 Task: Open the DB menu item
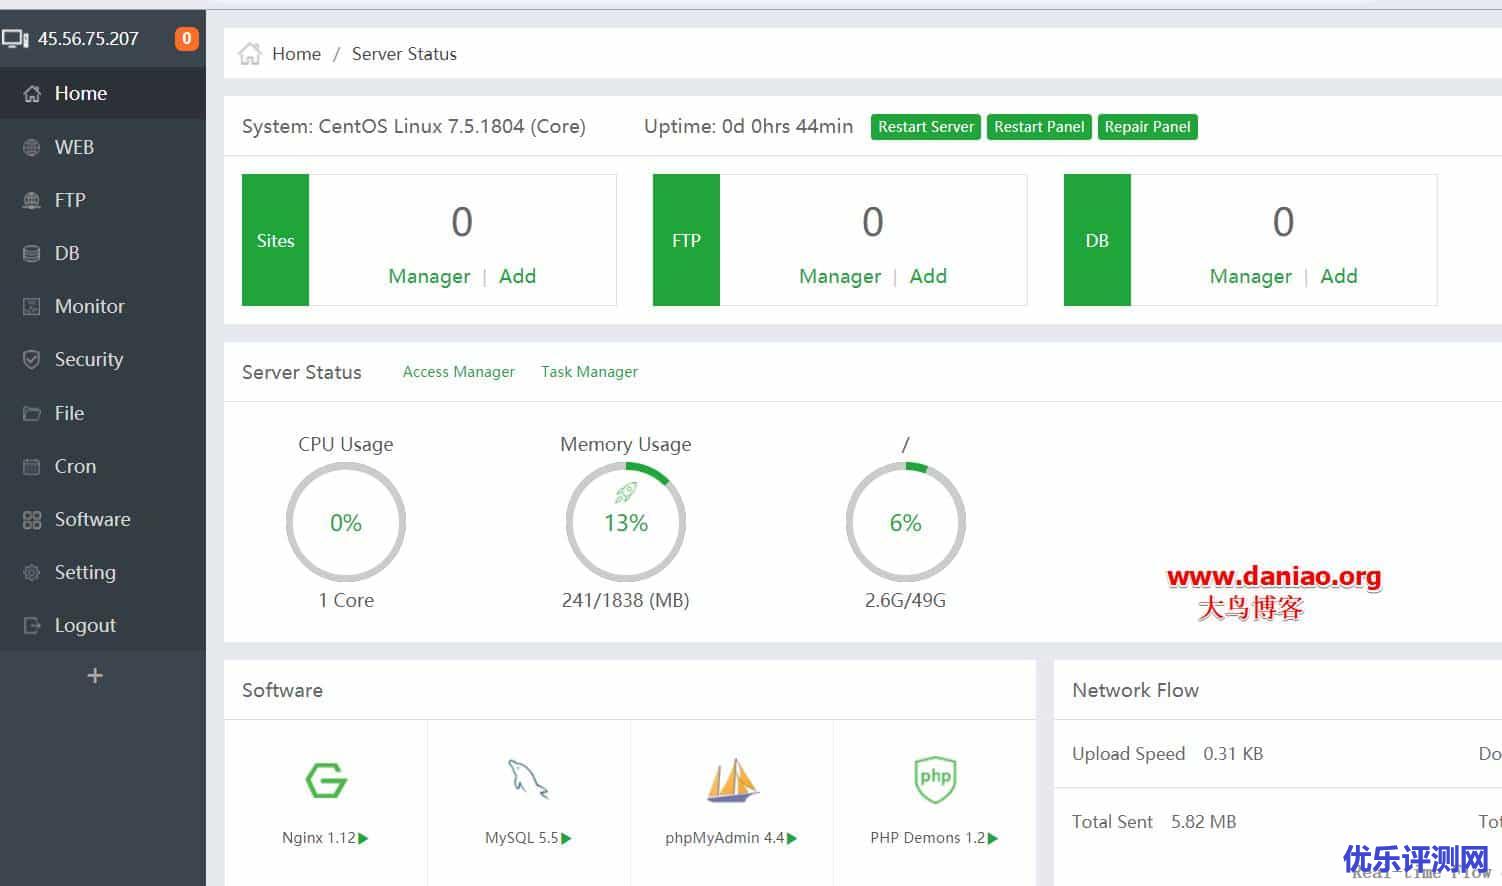pos(103,253)
